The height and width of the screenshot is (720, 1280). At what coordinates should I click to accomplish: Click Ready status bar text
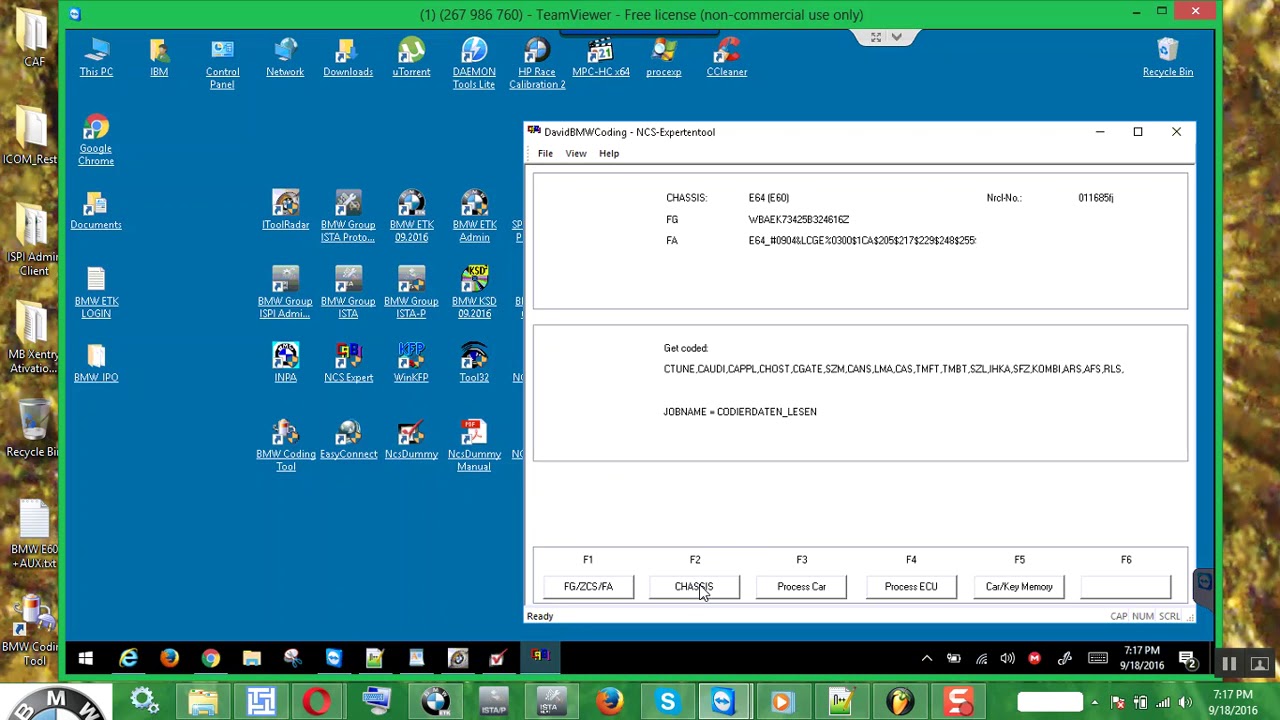click(540, 616)
